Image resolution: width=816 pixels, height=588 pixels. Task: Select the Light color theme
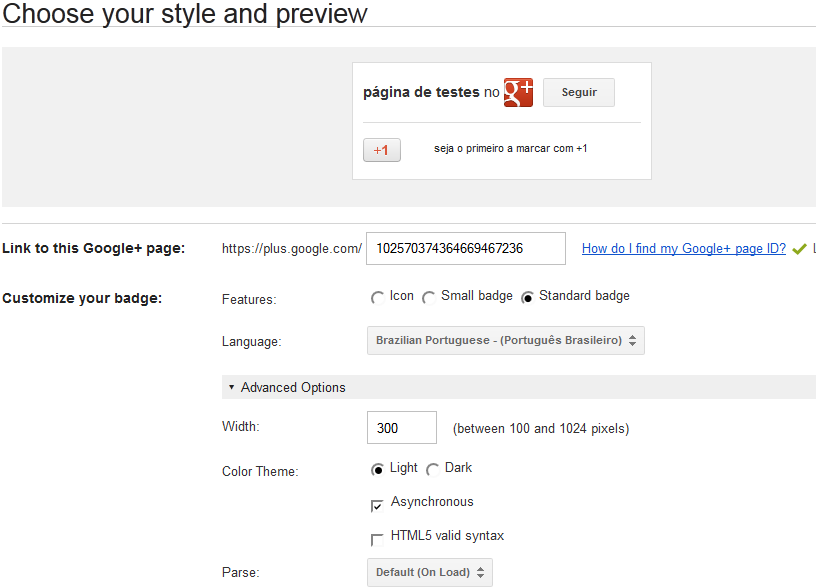(x=377, y=469)
